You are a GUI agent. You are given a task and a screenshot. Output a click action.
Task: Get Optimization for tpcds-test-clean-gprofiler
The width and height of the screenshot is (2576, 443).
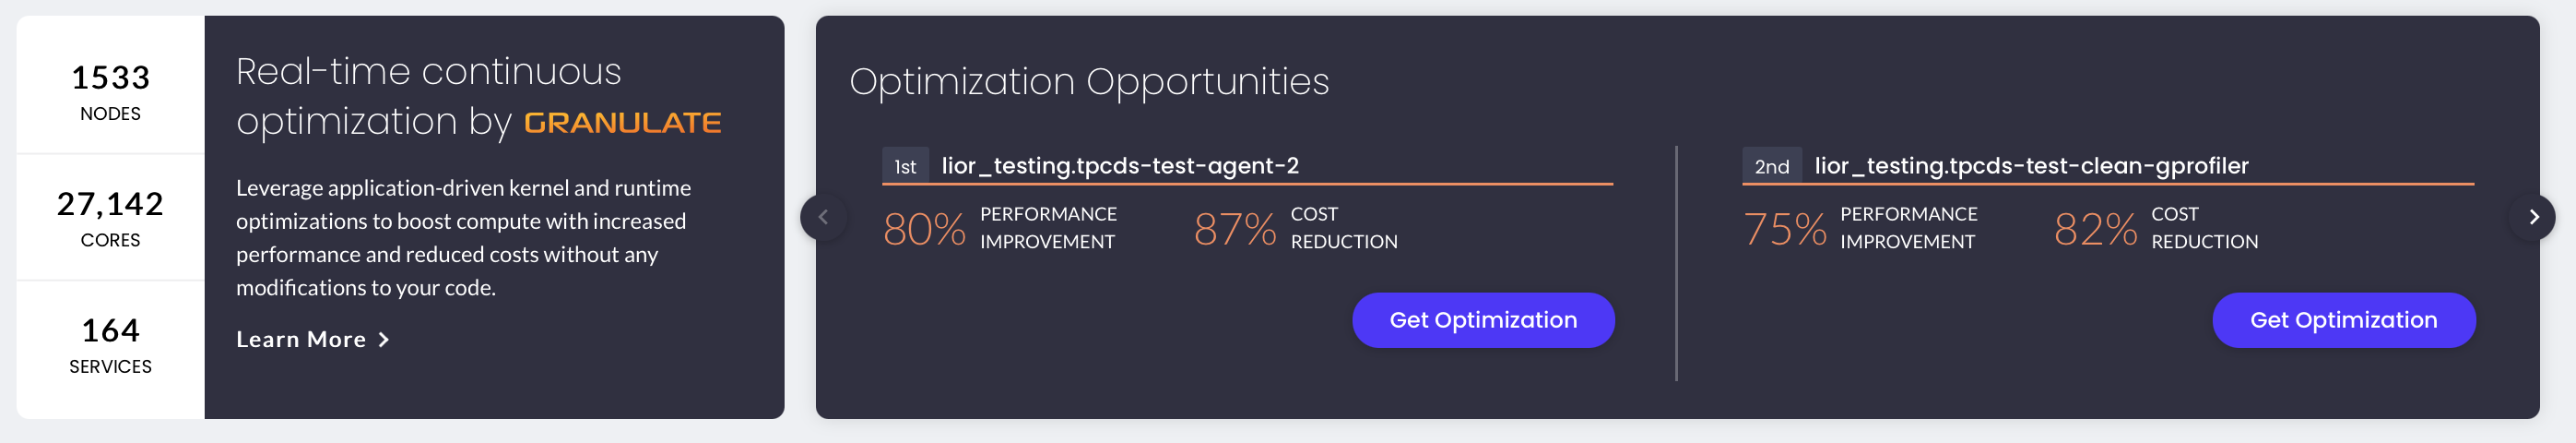[2344, 320]
